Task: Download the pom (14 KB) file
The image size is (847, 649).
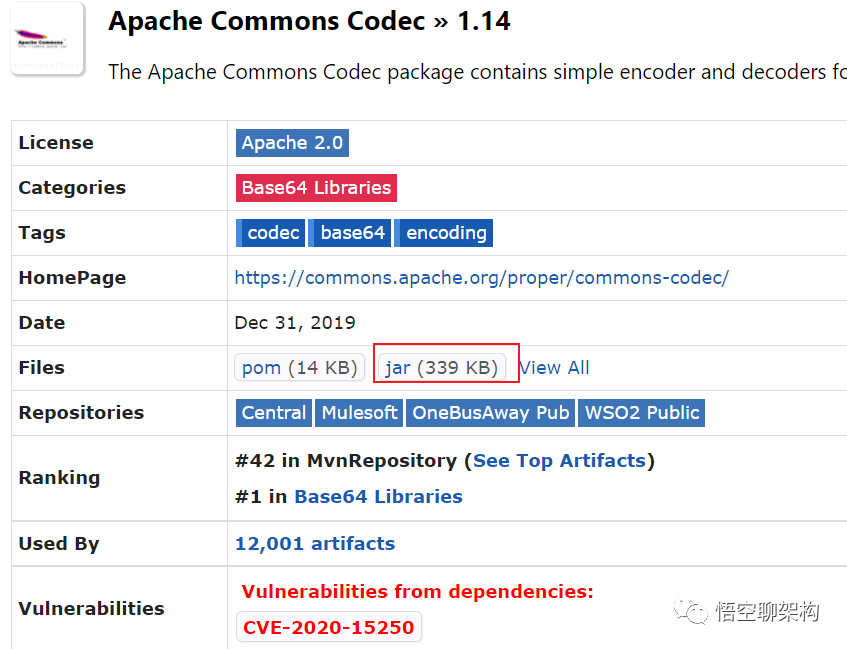Action: (x=299, y=368)
